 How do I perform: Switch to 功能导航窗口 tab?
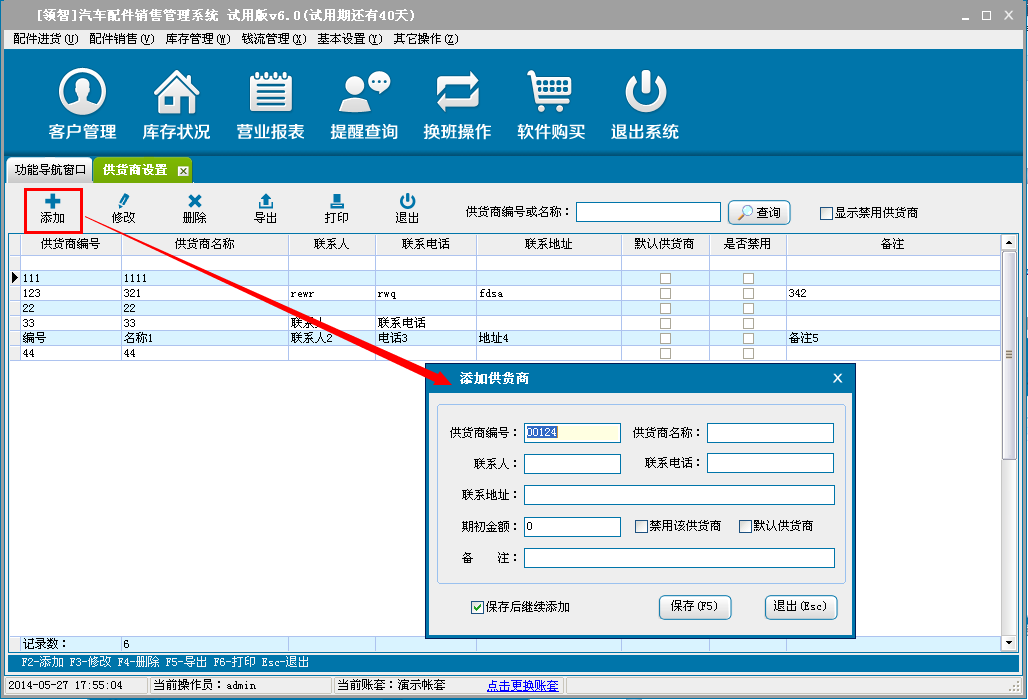[x=51, y=170]
